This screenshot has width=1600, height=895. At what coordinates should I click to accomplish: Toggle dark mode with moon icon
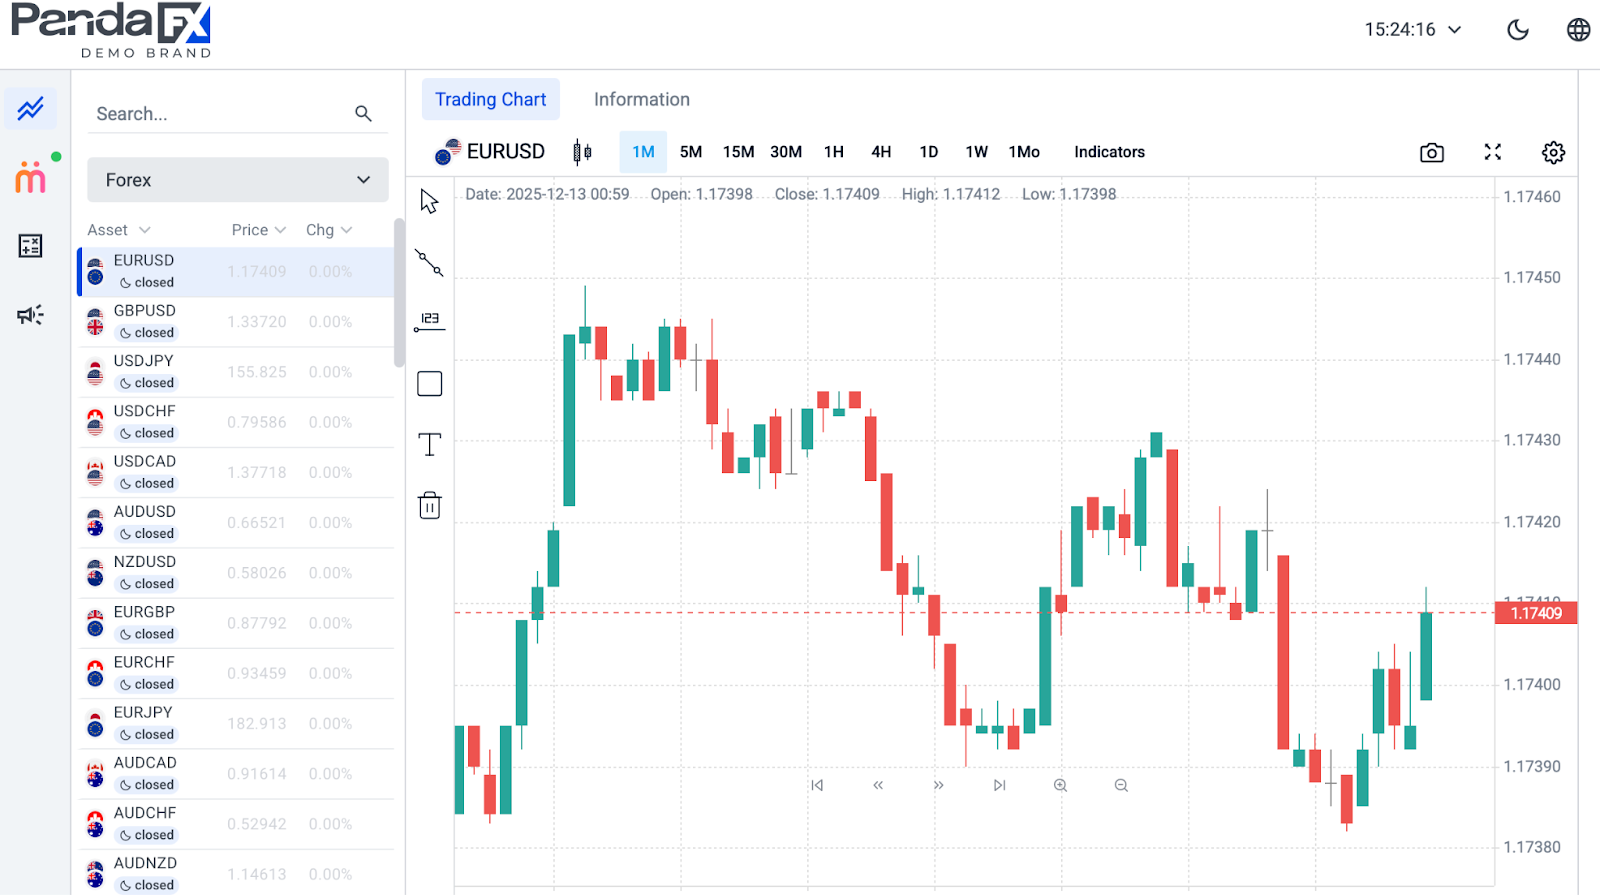coord(1517,30)
